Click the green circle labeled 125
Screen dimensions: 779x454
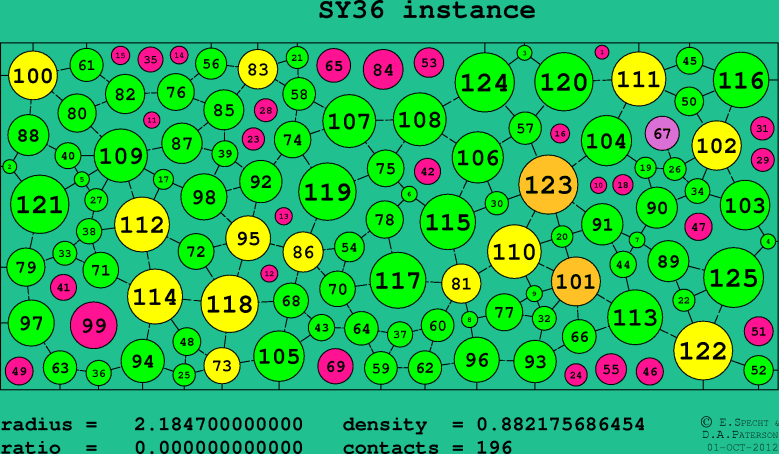tap(734, 278)
